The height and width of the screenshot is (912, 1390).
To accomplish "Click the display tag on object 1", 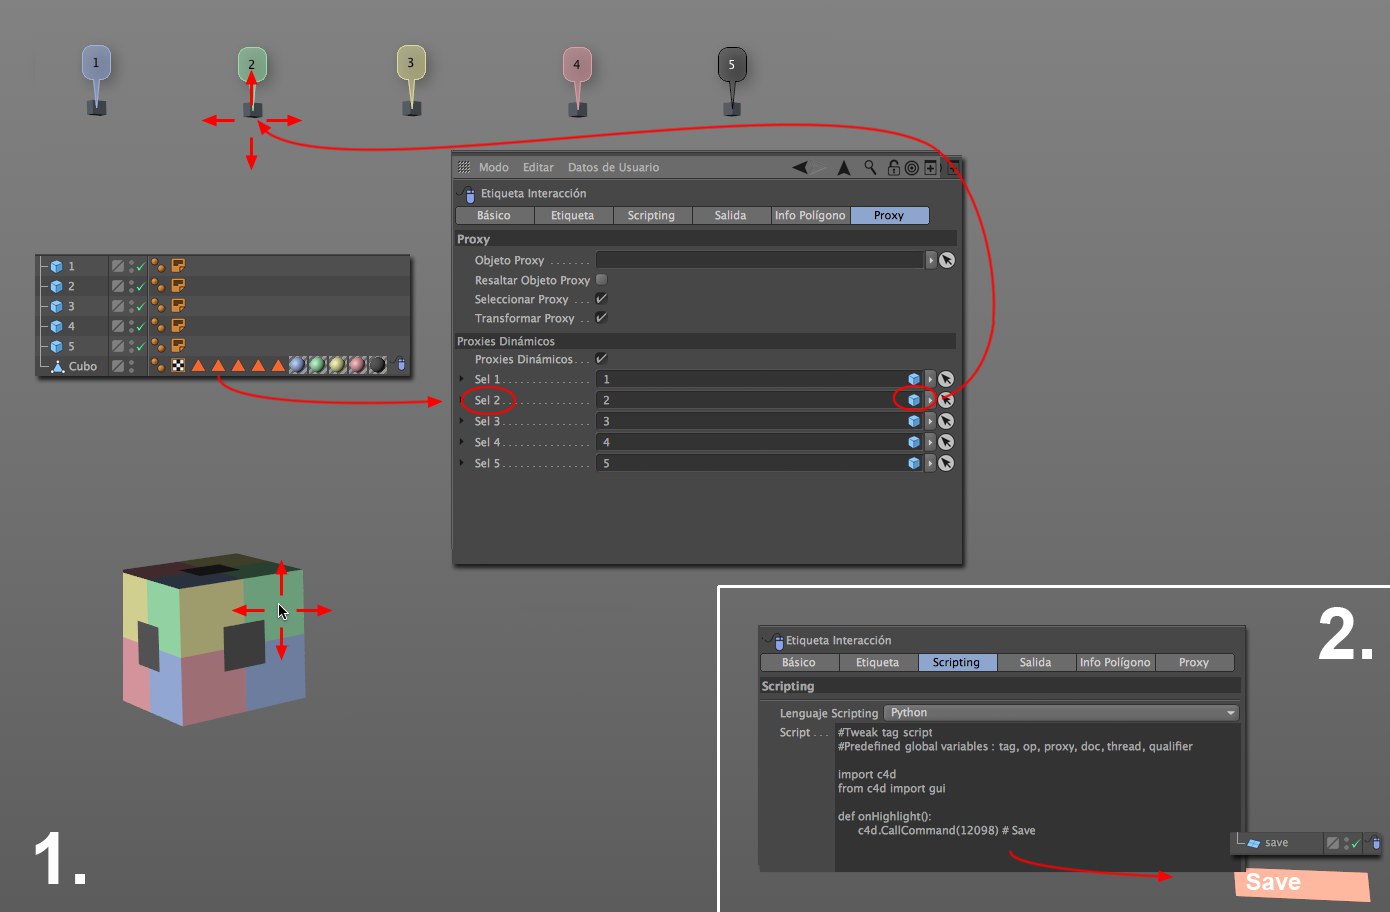I will coord(178,266).
